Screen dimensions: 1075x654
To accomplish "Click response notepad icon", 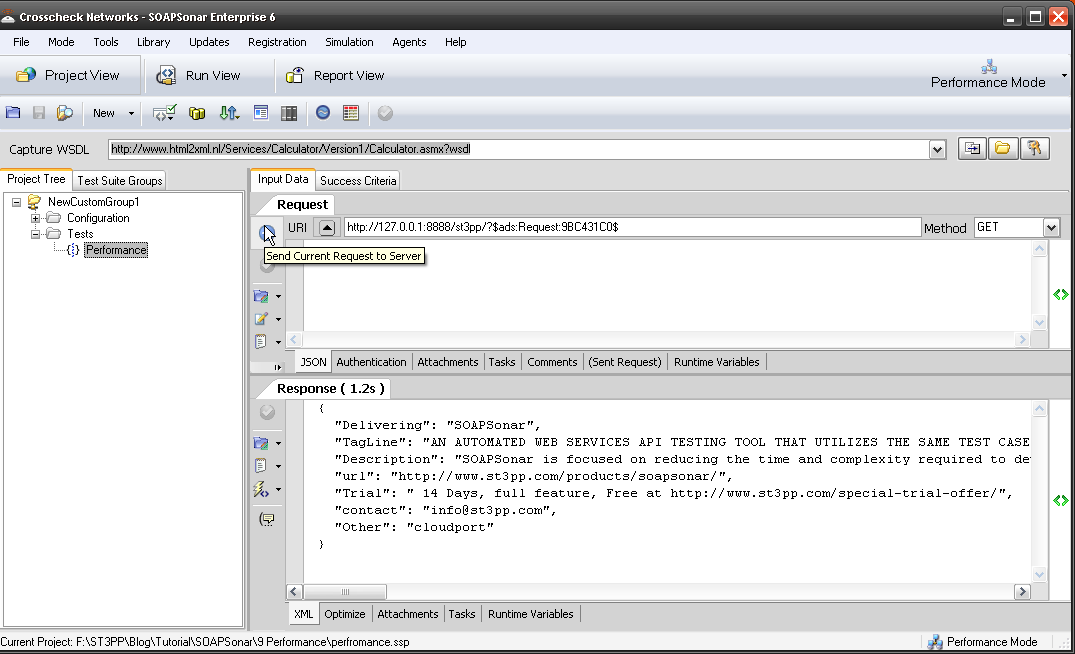I will pos(261,466).
